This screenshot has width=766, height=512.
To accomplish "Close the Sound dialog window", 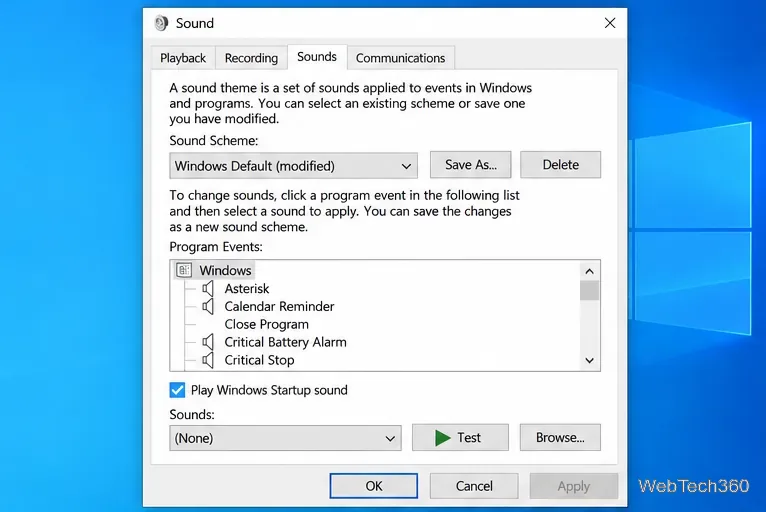I will (x=610, y=23).
